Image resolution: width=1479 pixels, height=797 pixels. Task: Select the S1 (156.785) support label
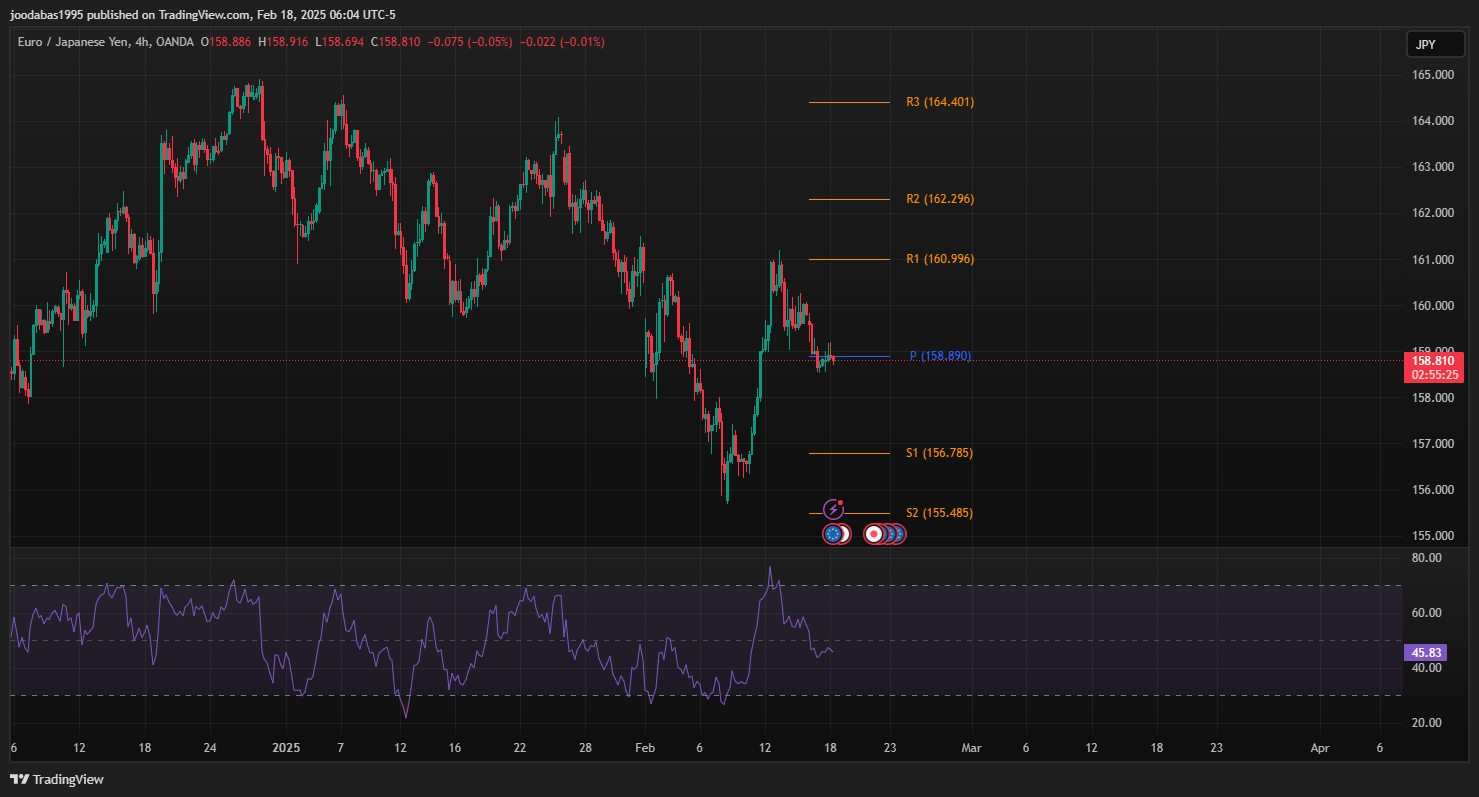tap(939, 453)
